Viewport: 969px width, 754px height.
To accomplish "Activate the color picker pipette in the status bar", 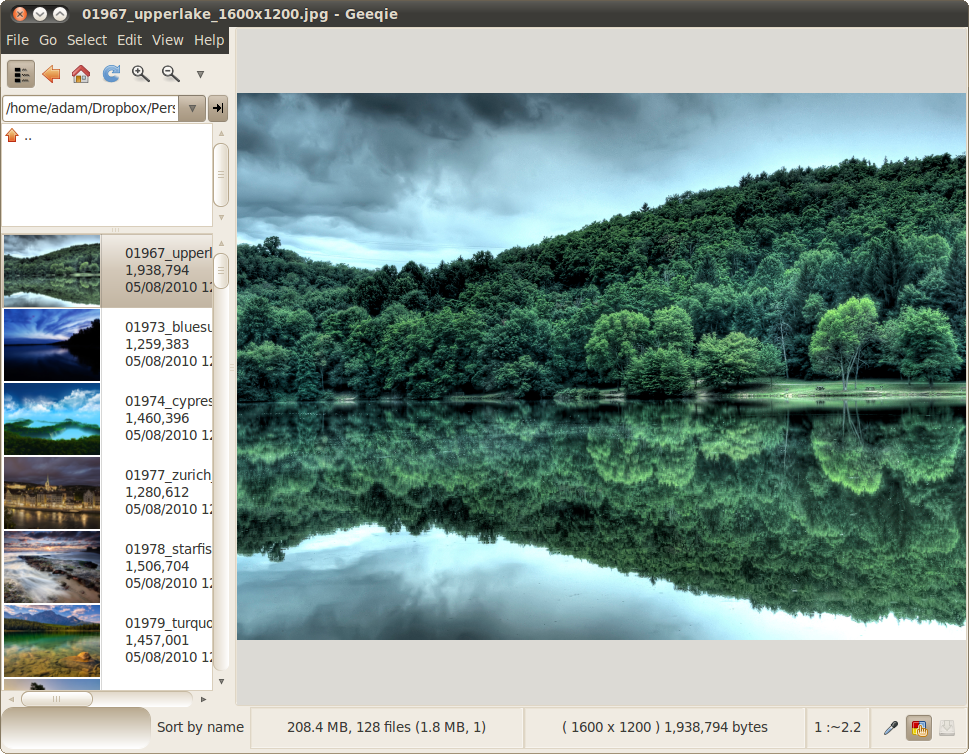I will click(x=889, y=728).
